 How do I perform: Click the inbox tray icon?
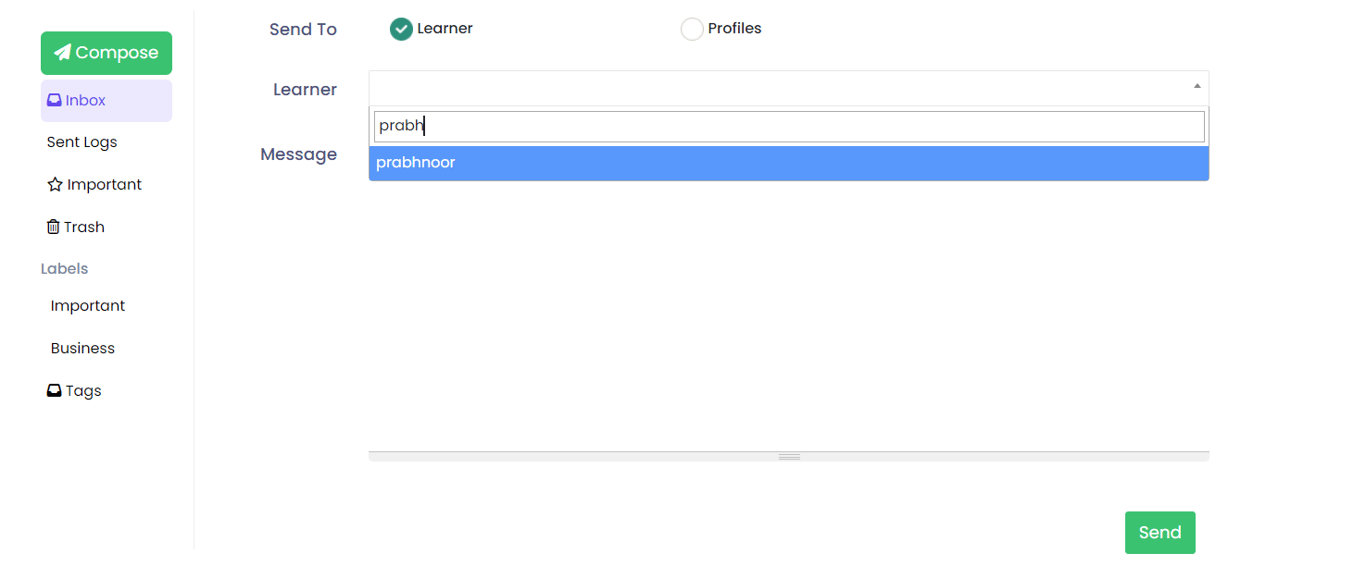click(54, 100)
